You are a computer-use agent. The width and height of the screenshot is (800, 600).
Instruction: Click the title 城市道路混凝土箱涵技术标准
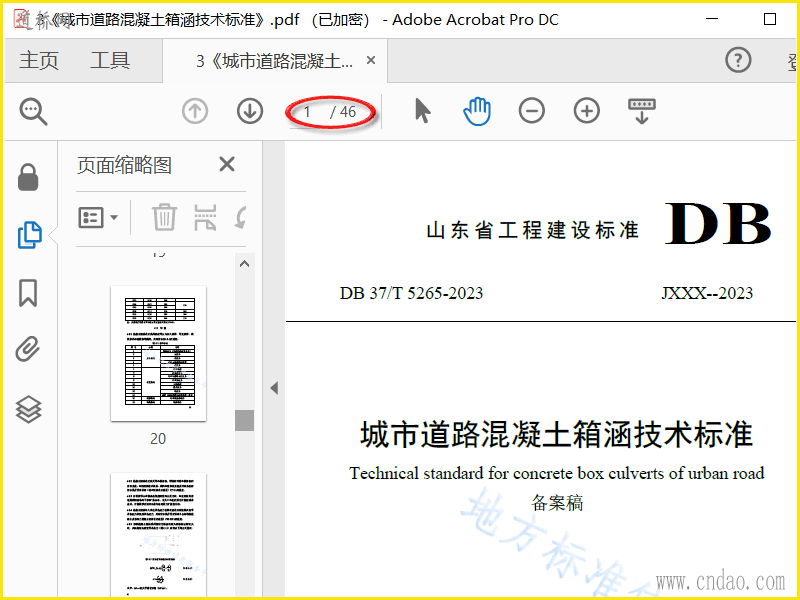click(556, 434)
